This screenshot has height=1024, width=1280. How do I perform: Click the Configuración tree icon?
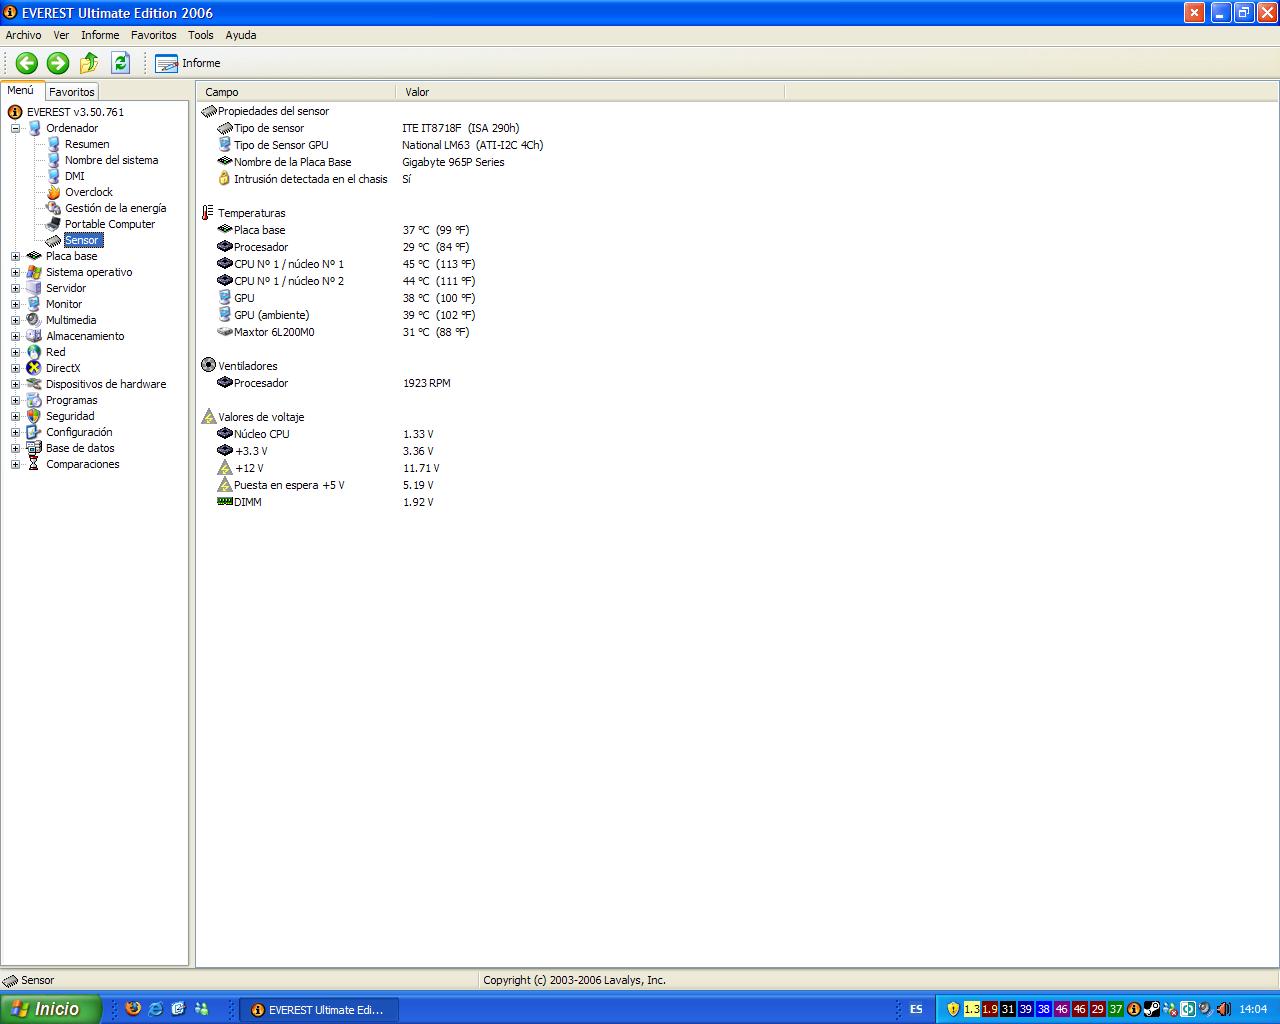(34, 432)
